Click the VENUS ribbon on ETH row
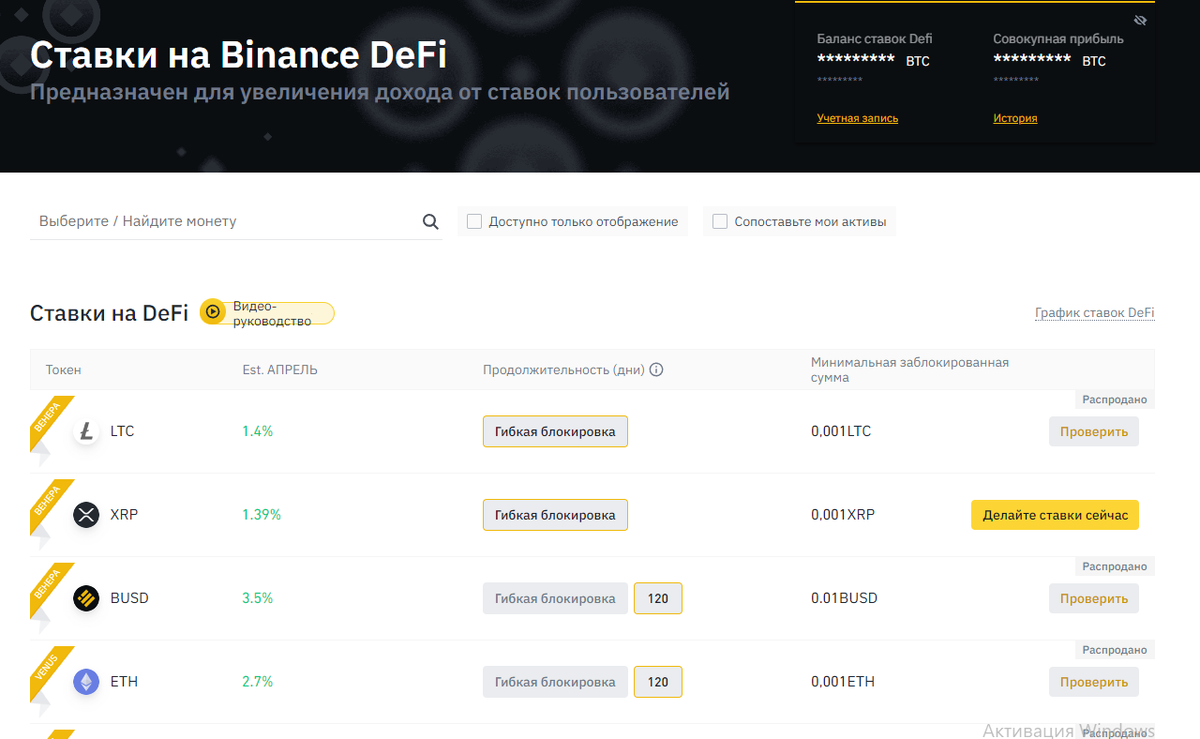The width and height of the screenshot is (1200, 739). pyautogui.click(x=50, y=672)
